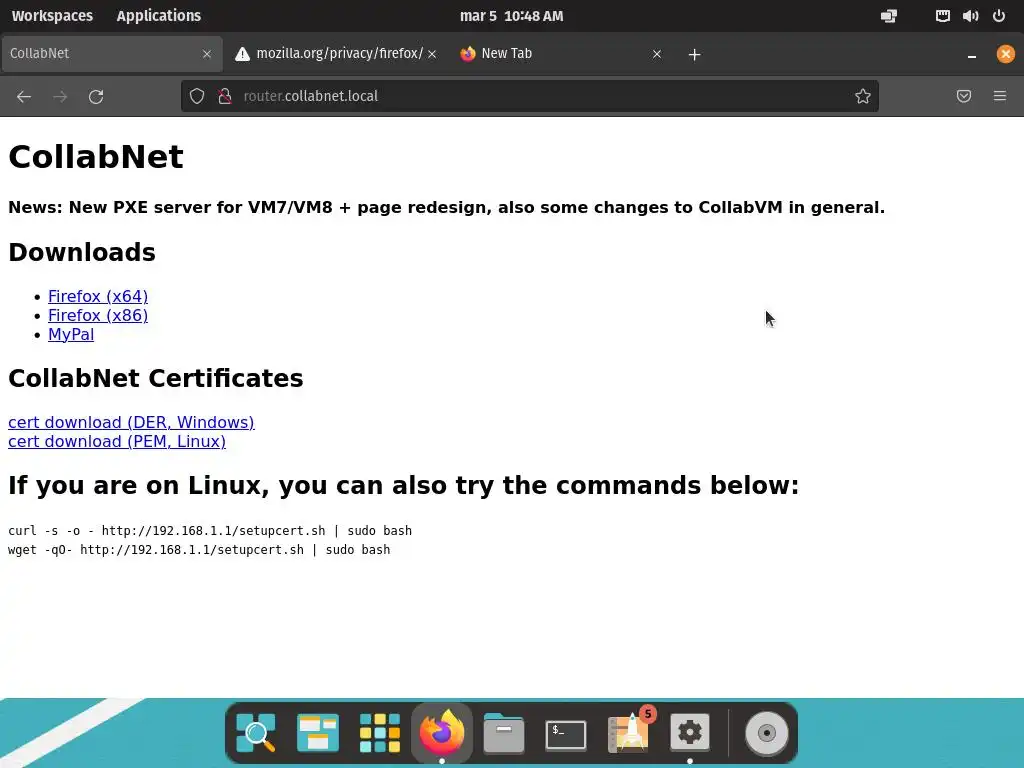
Task: Click the disc drive icon in dock
Action: (767, 733)
